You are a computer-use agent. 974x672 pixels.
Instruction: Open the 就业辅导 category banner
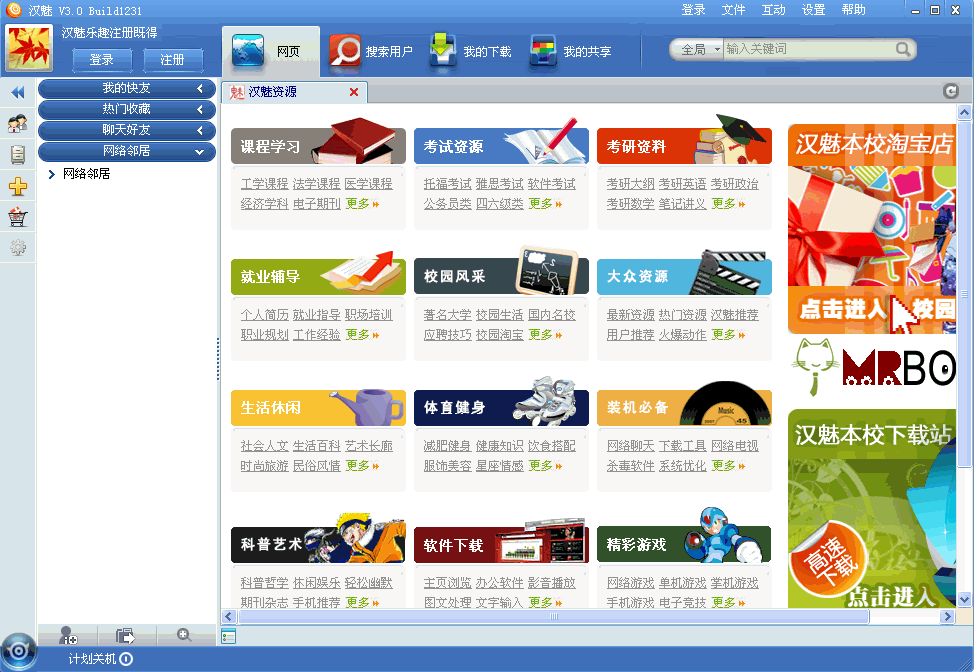[x=318, y=276]
